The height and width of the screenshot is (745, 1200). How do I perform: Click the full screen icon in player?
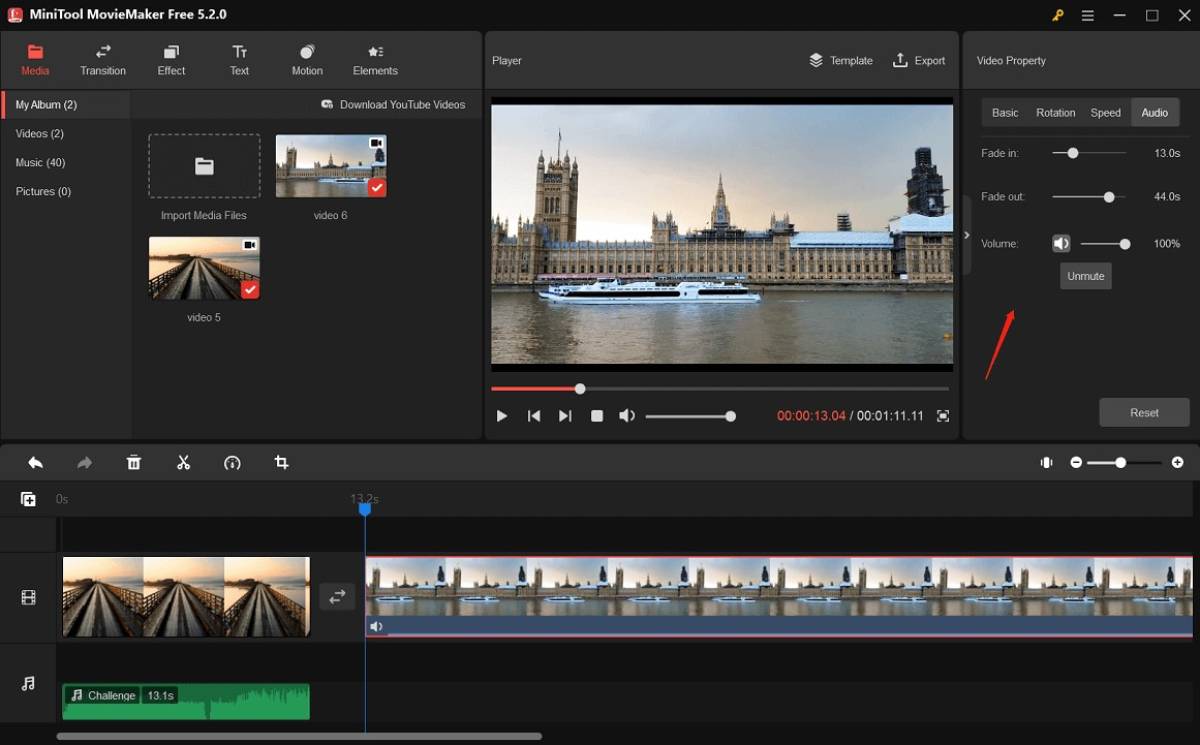click(943, 416)
